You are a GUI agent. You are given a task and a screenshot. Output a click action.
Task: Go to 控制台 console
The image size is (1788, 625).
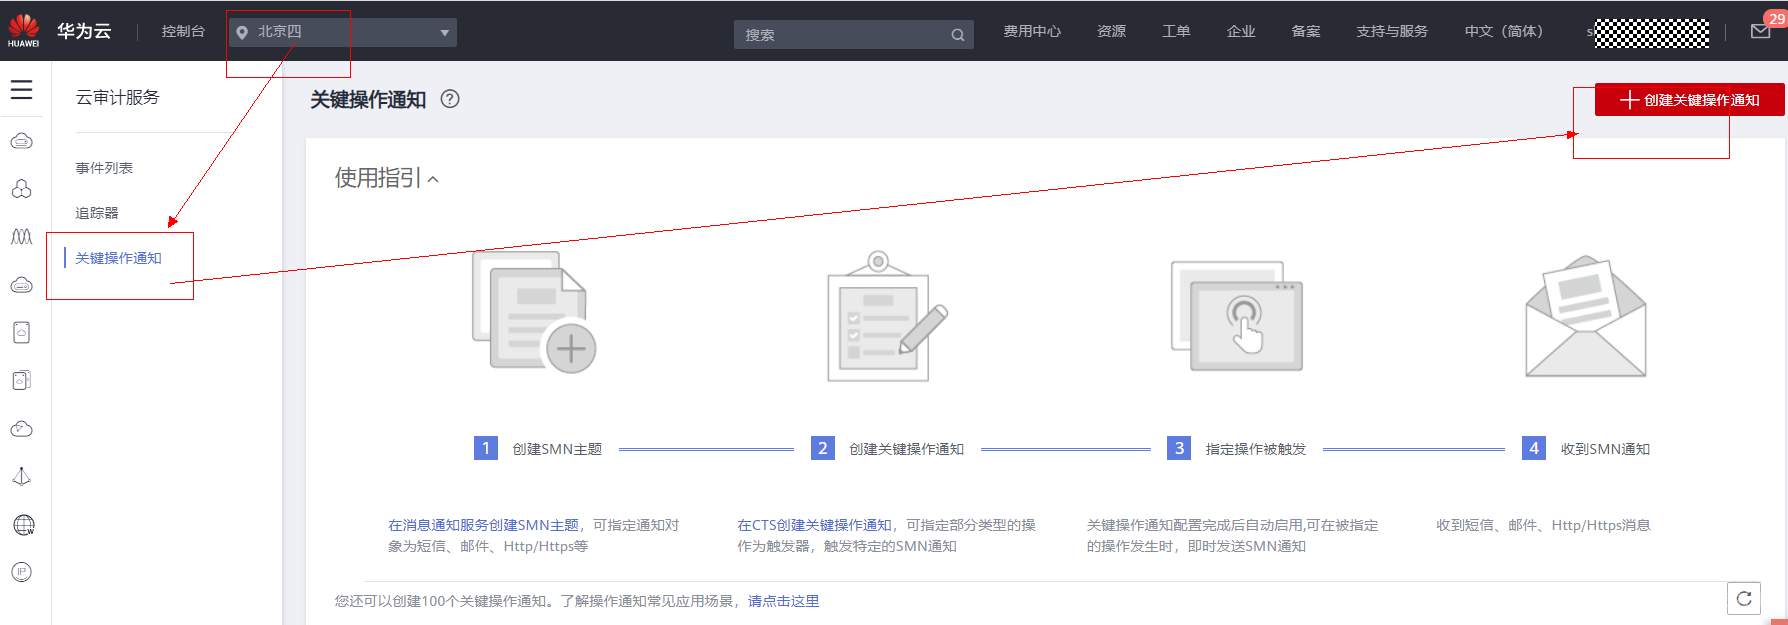[x=183, y=32]
